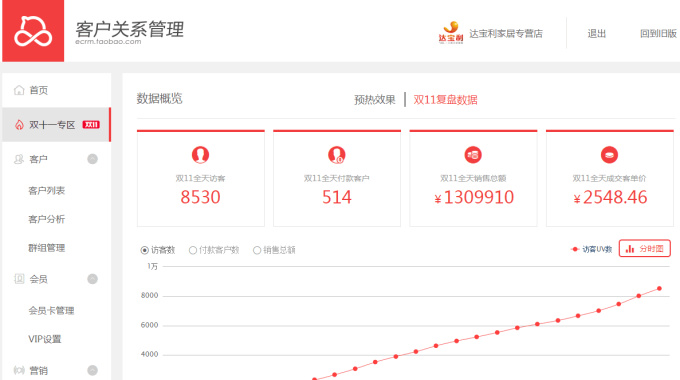Select the 访客数 radio button

coord(145,250)
